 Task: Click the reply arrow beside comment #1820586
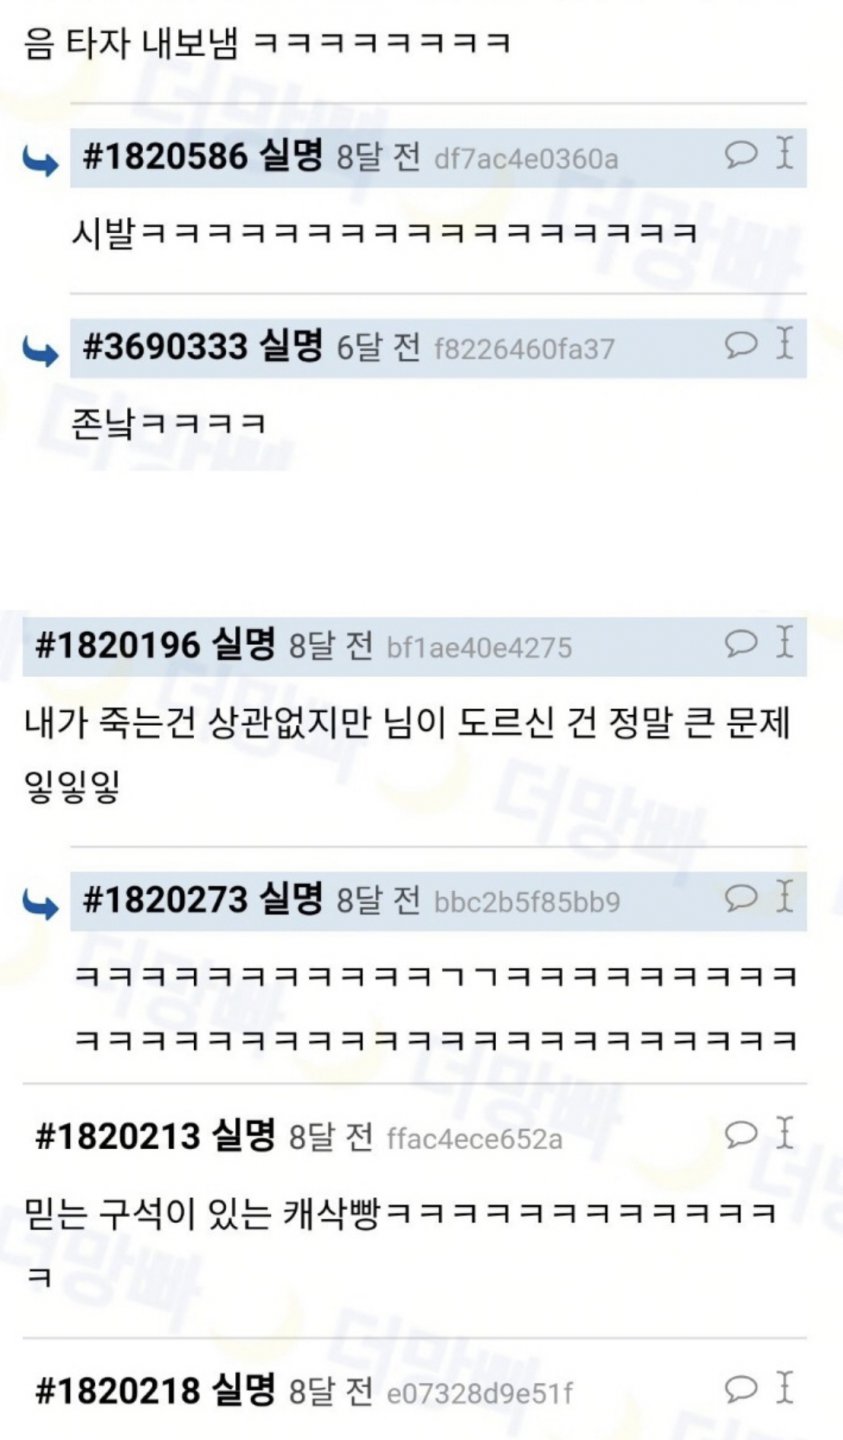coord(41,162)
